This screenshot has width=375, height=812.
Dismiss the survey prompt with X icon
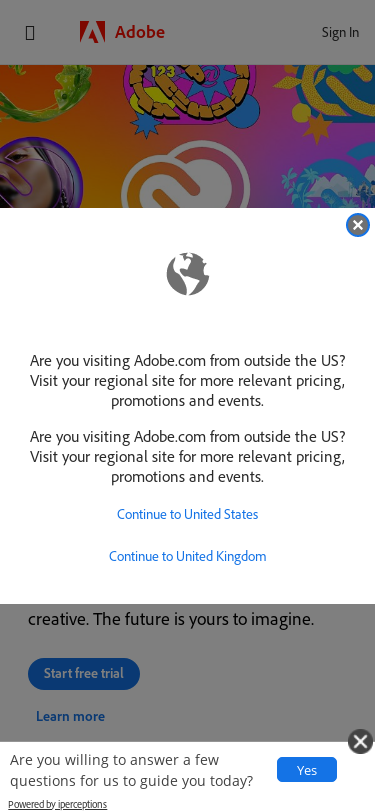point(360,741)
